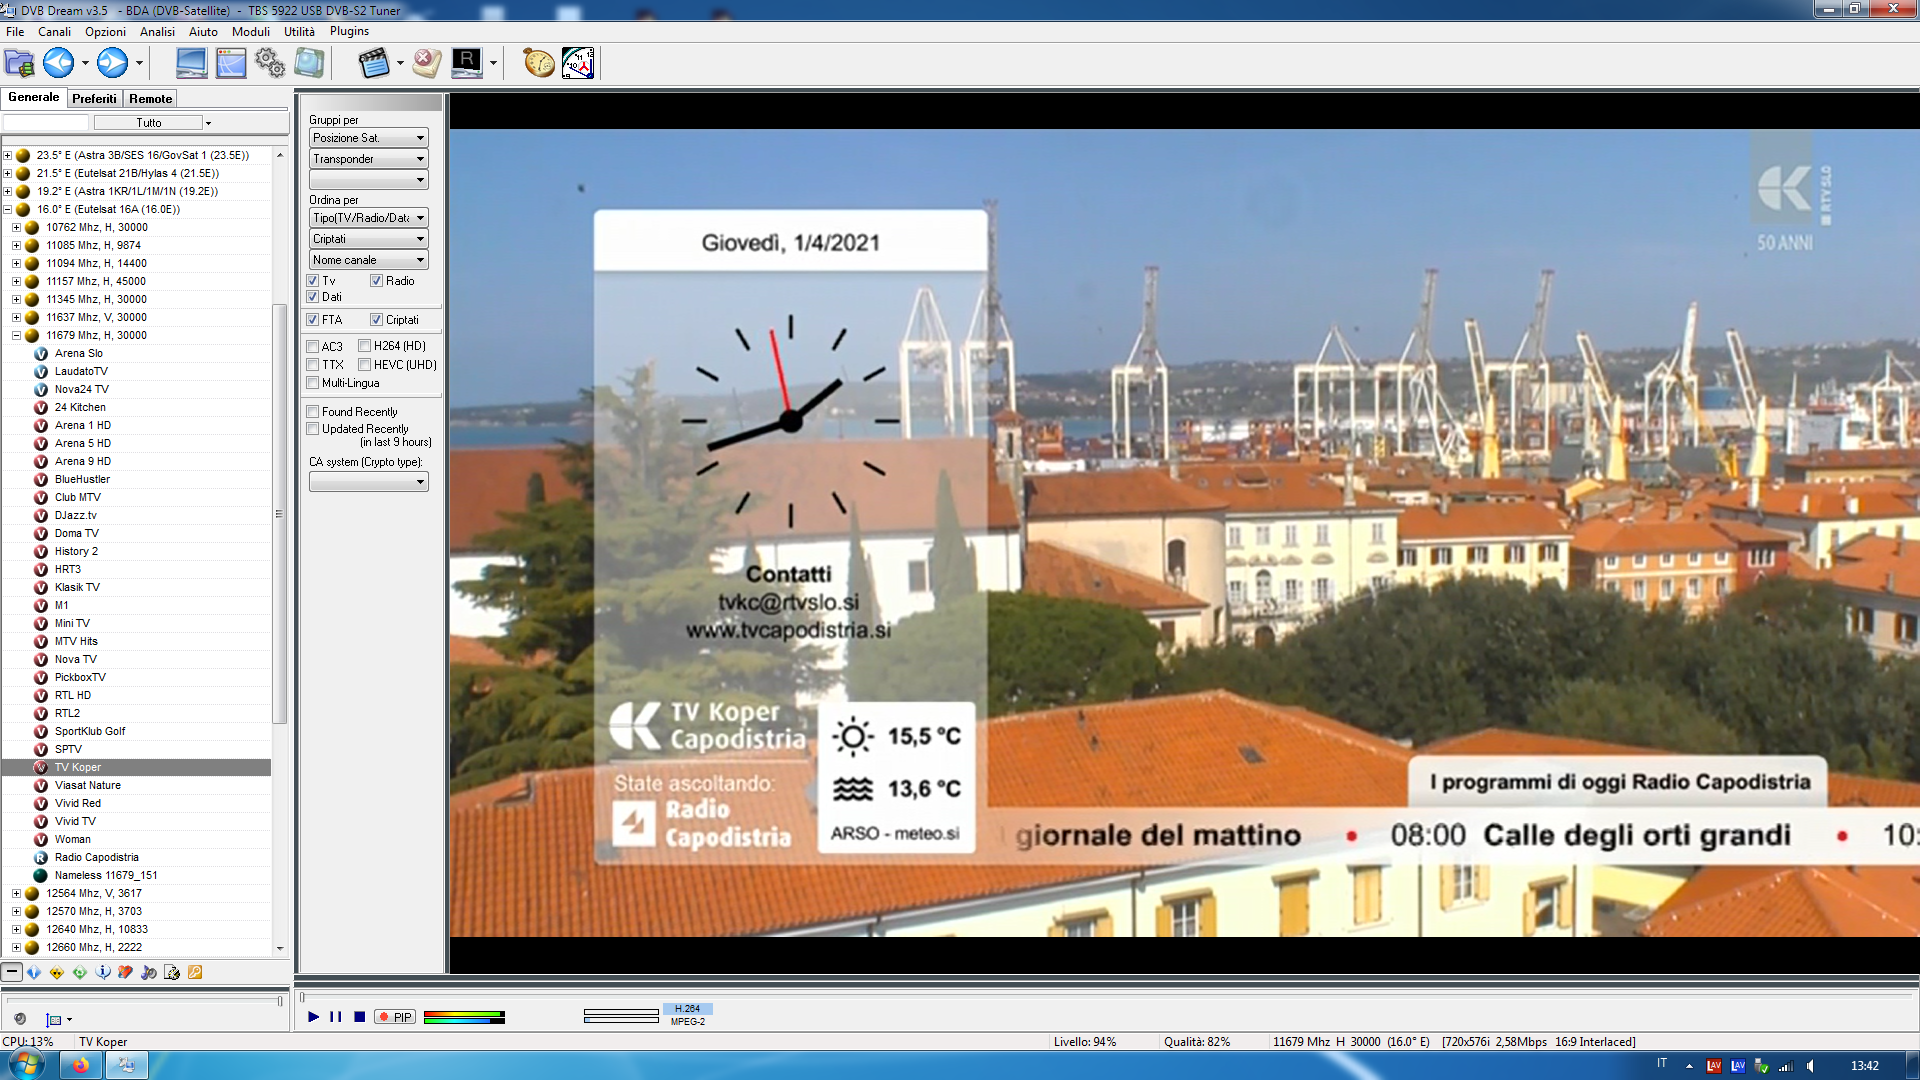Enable the Found Recently checkbox

(x=313, y=412)
